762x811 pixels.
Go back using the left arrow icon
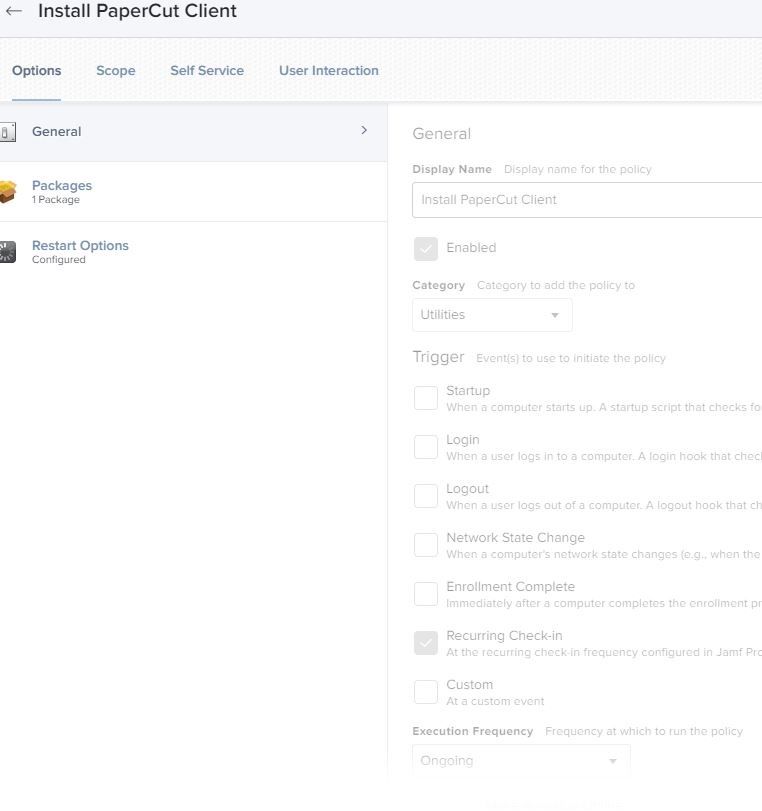[x=14, y=10]
